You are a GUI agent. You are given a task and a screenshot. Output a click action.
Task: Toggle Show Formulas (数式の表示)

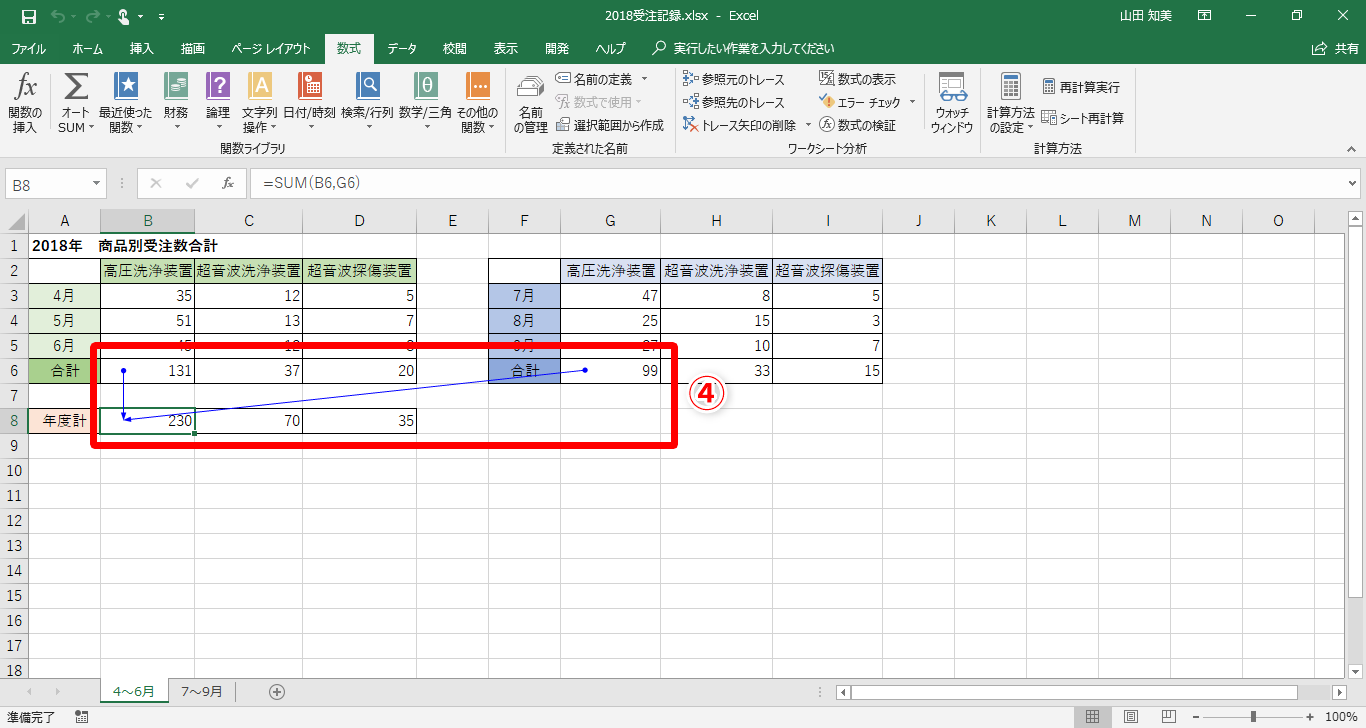(x=857, y=79)
